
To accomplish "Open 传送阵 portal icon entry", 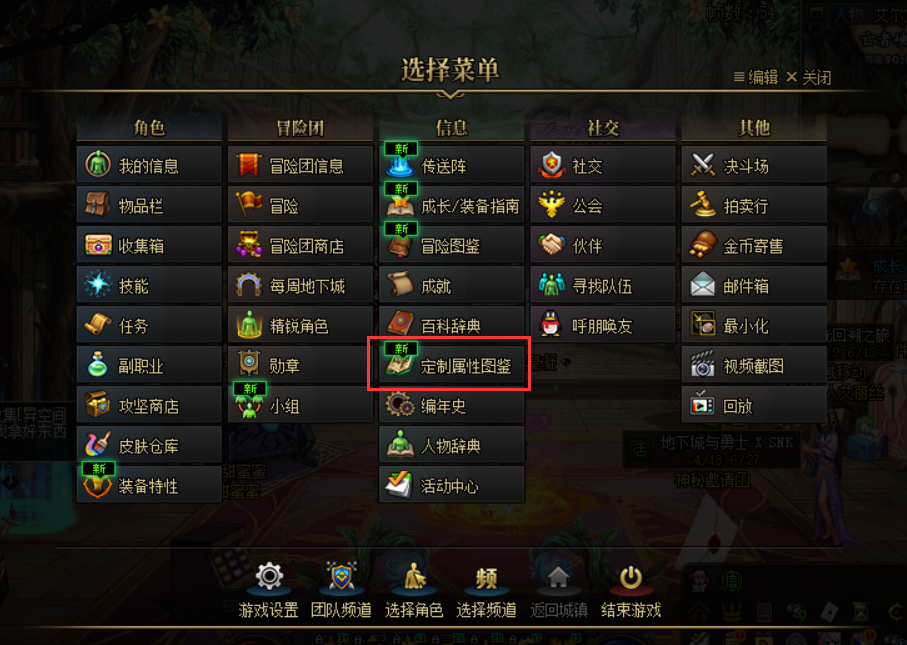I will [400, 164].
